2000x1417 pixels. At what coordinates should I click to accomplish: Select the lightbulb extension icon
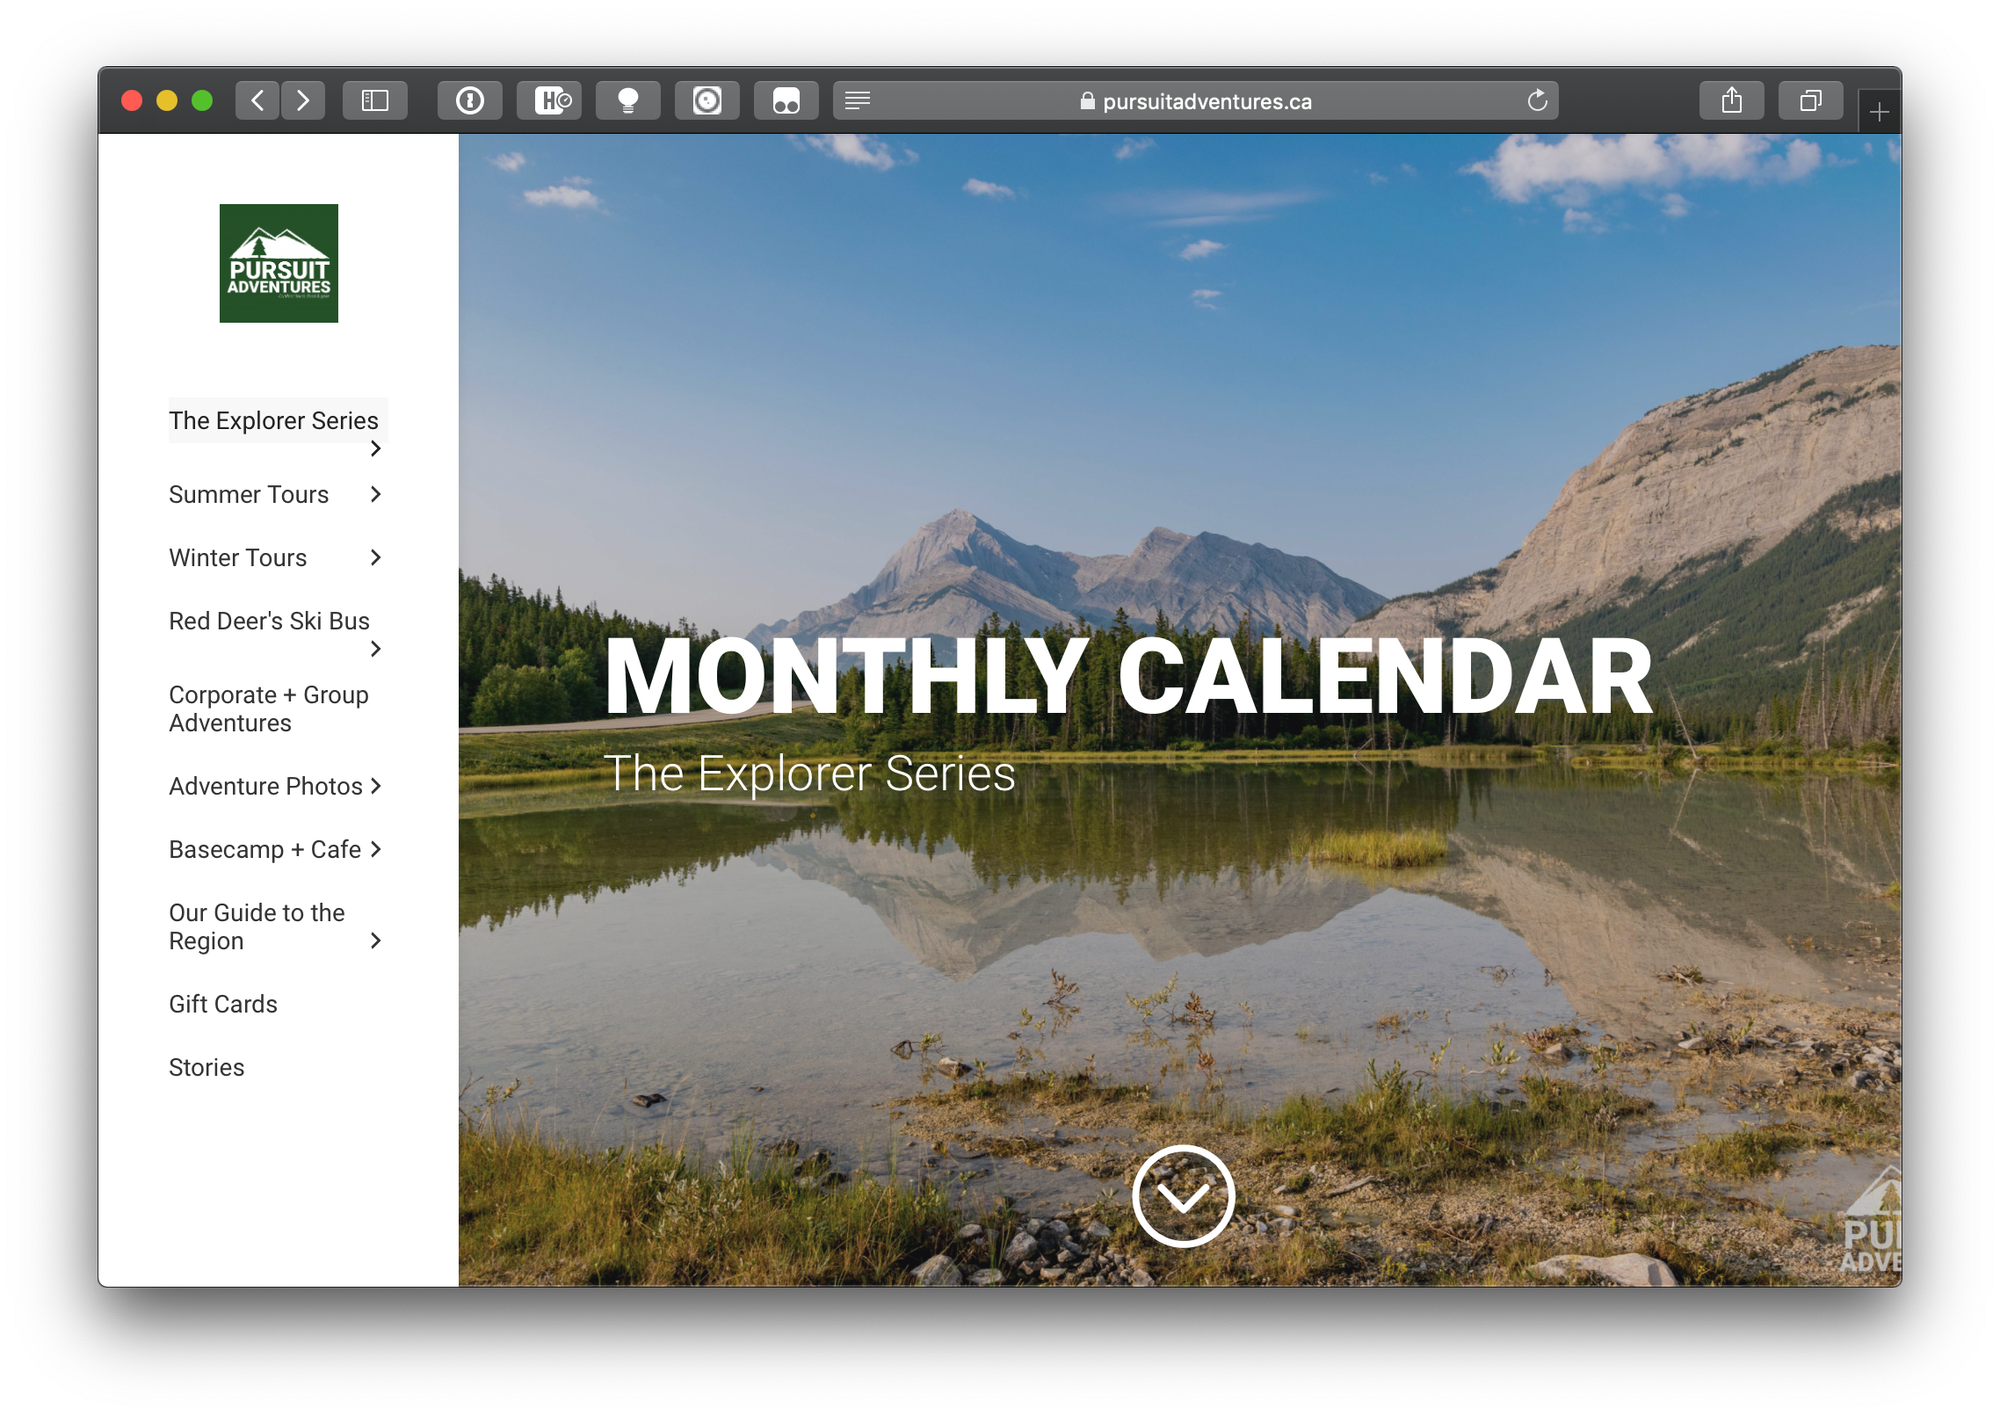(x=627, y=100)
